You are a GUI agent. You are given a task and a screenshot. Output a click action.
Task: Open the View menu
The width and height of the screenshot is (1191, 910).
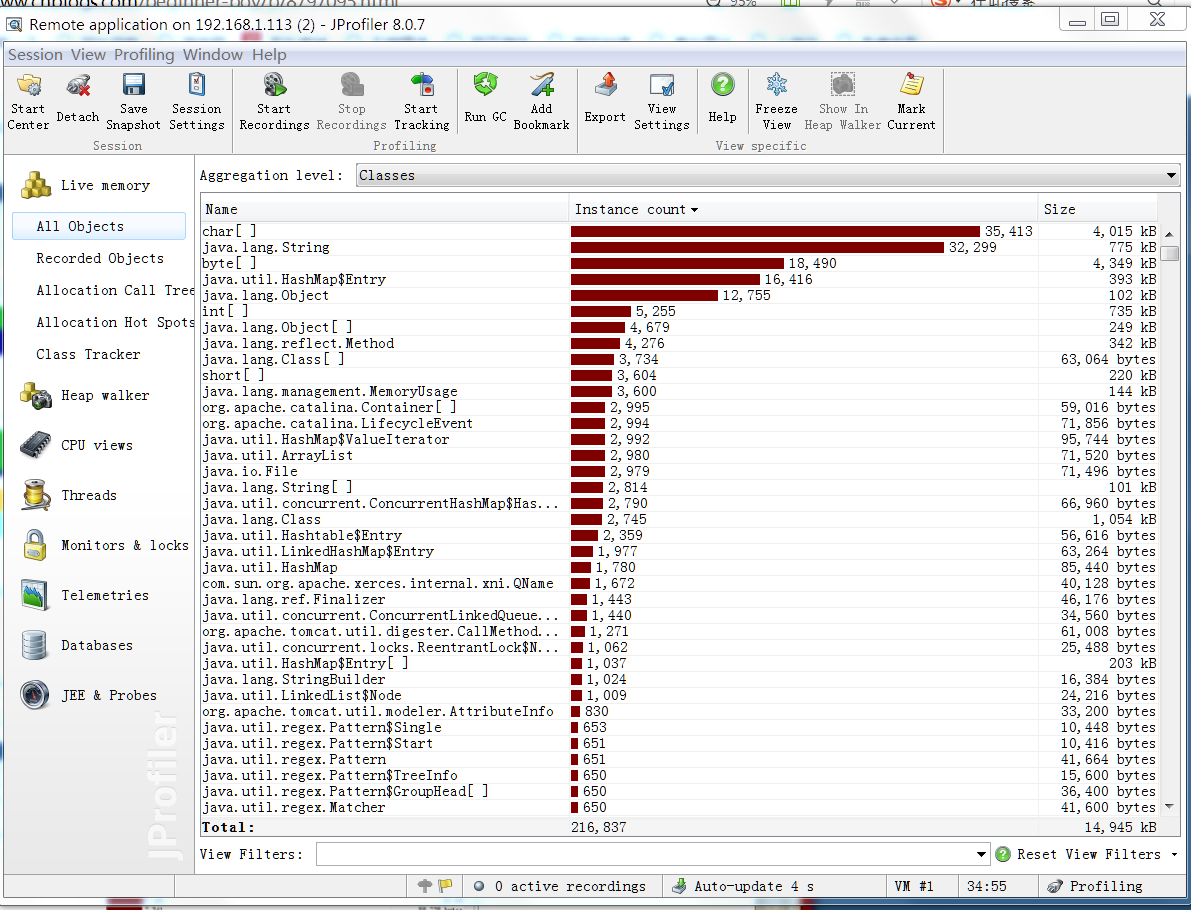(88, 55)
